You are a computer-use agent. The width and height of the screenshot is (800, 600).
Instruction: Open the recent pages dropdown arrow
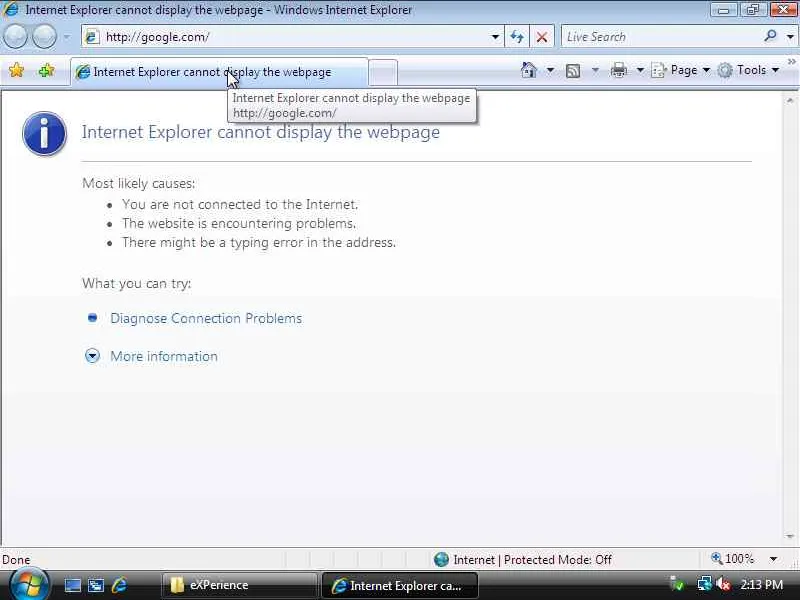pos(67,37)
